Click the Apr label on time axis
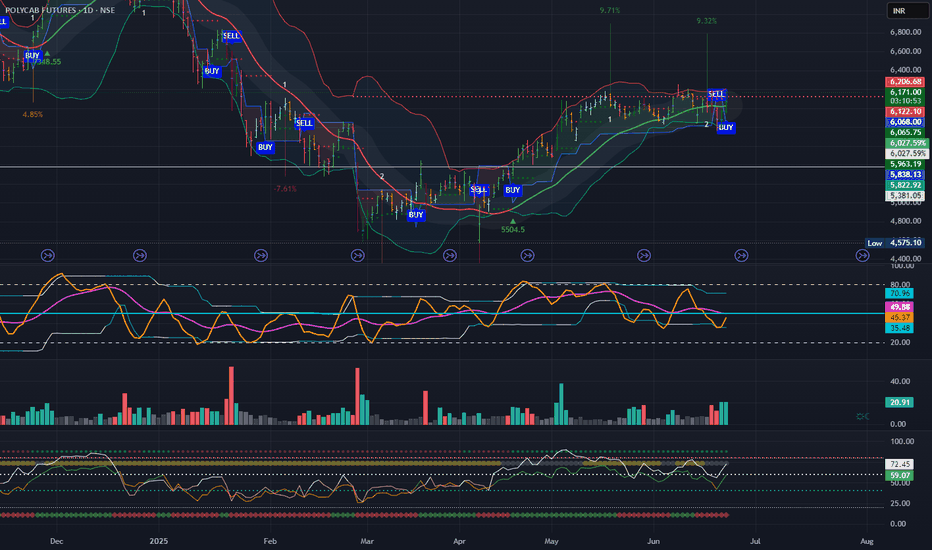 point(459,541)
